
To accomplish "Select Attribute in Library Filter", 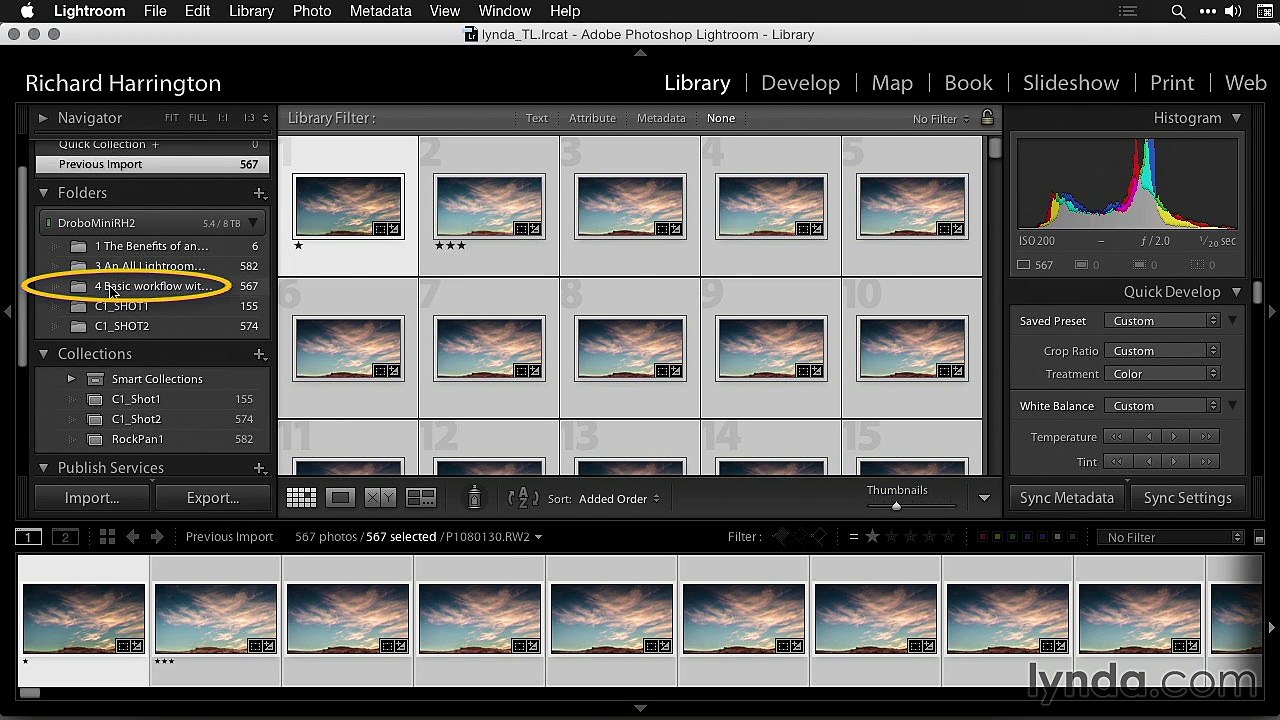I will coord(592,118).
